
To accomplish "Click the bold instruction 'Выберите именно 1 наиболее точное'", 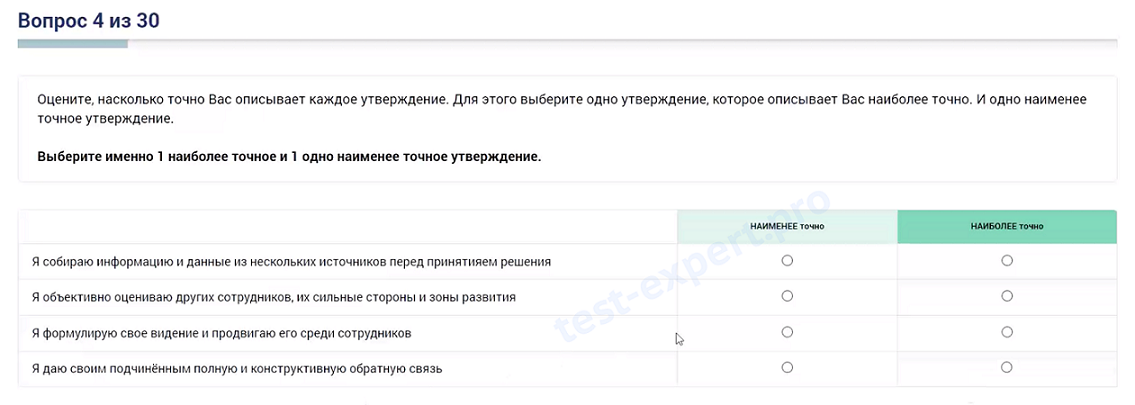I will pos(289,157).
